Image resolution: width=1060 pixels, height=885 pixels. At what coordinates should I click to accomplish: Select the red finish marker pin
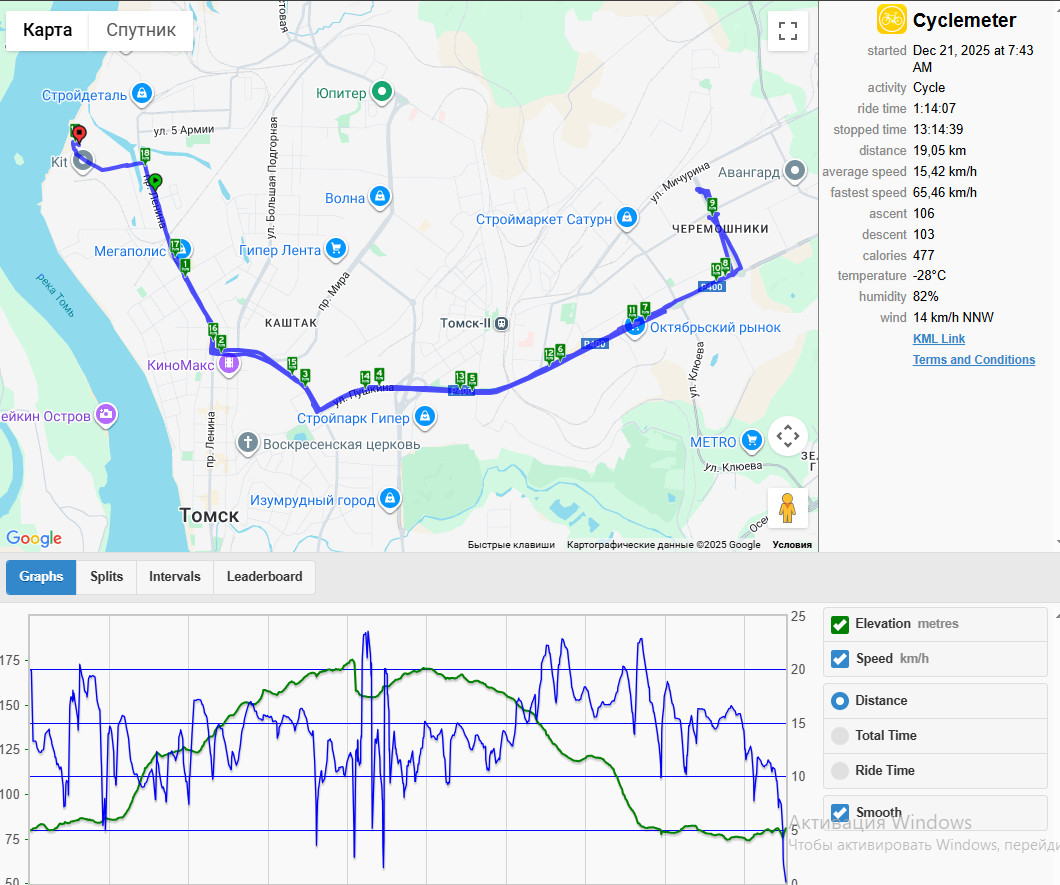79,134
